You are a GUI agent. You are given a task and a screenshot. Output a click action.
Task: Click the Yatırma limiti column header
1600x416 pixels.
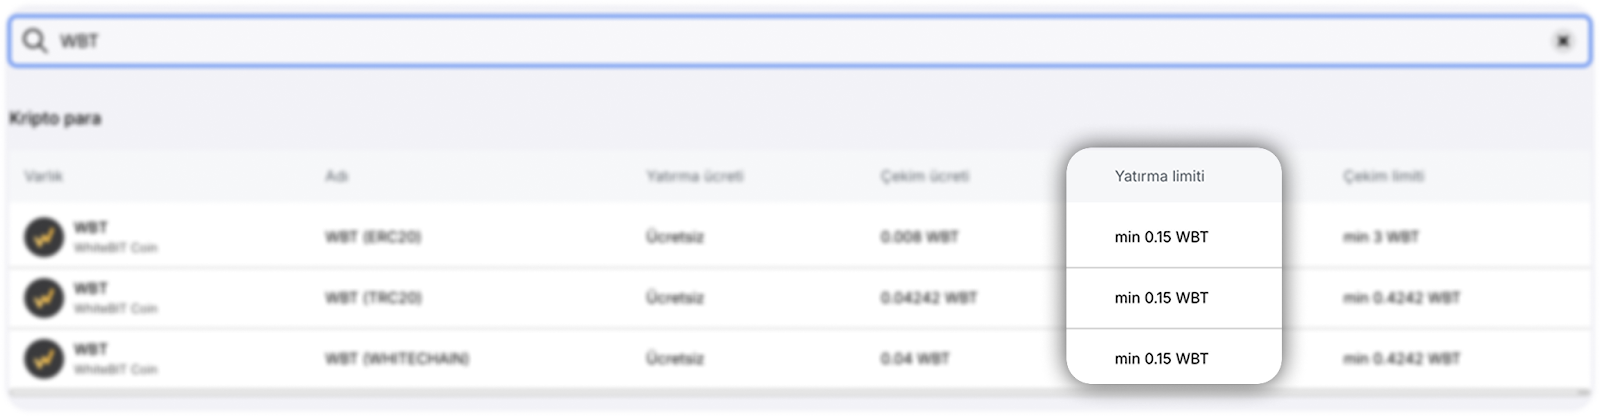(x=1159, y=176)
